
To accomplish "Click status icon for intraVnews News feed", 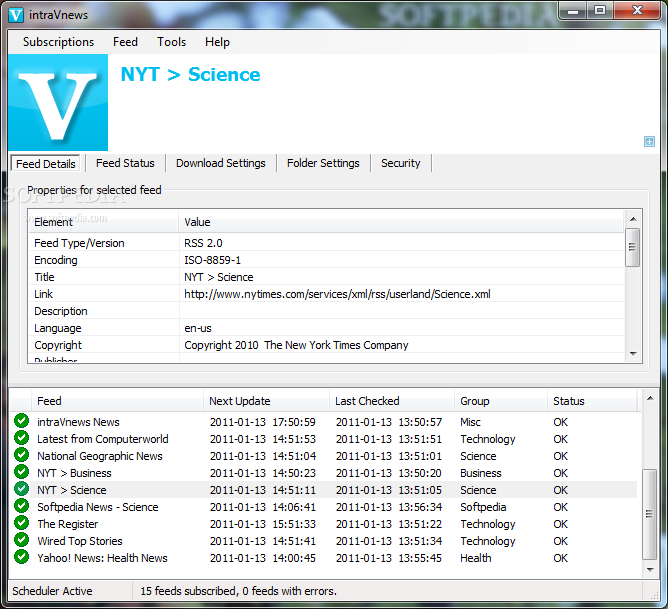I will click(21, 421).
